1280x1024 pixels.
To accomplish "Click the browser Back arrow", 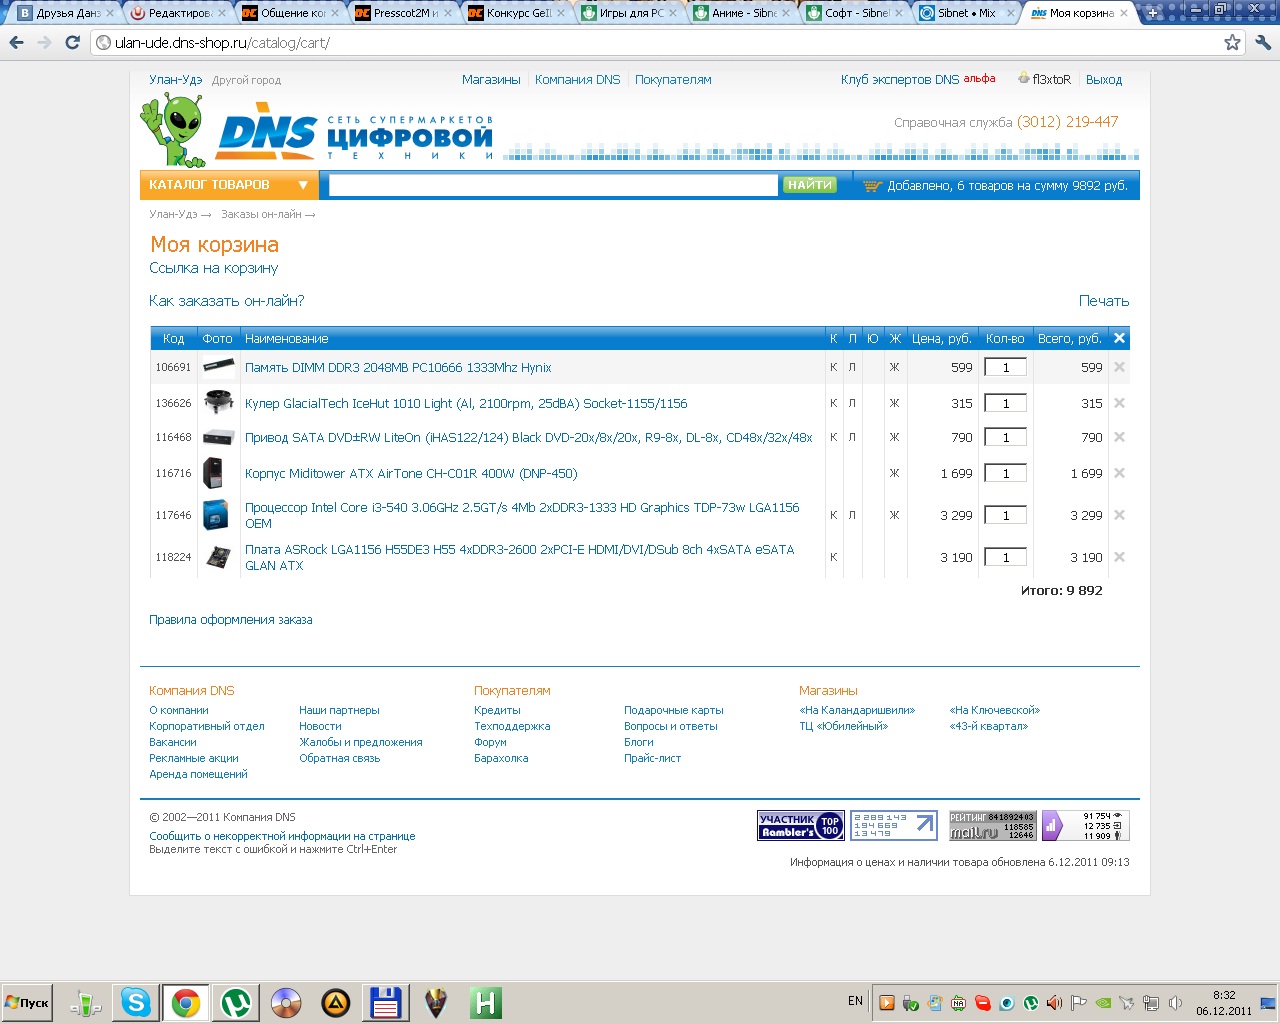I will click(16, 42).
